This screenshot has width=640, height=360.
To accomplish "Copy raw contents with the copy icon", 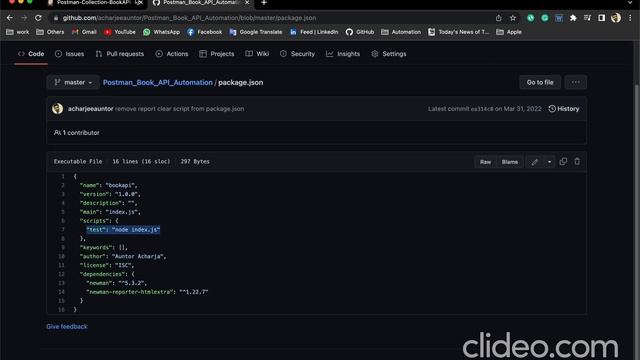I will point(563,162).
